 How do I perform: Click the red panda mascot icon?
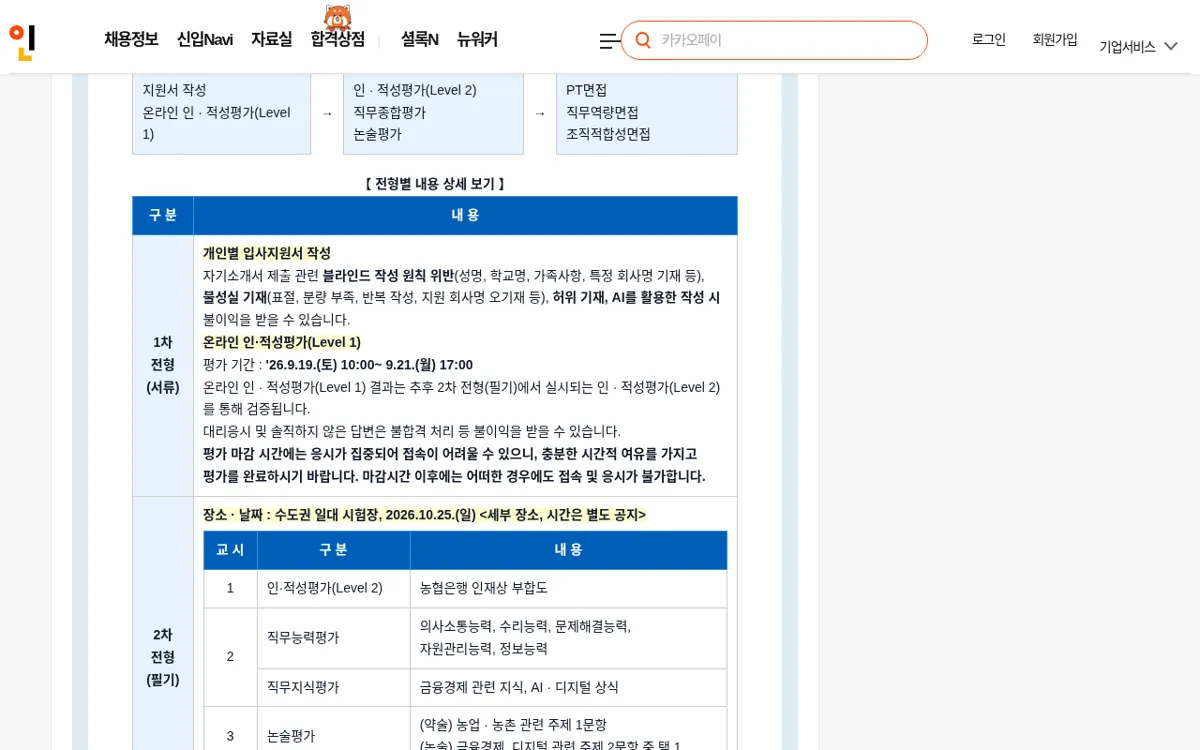coord(337,17)
